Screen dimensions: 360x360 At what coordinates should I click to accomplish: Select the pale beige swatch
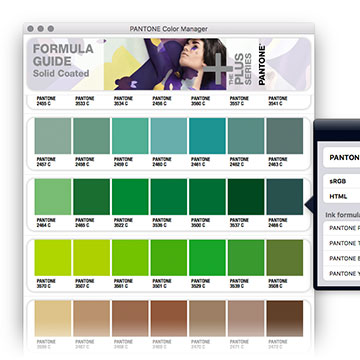[x=53, y=319]
